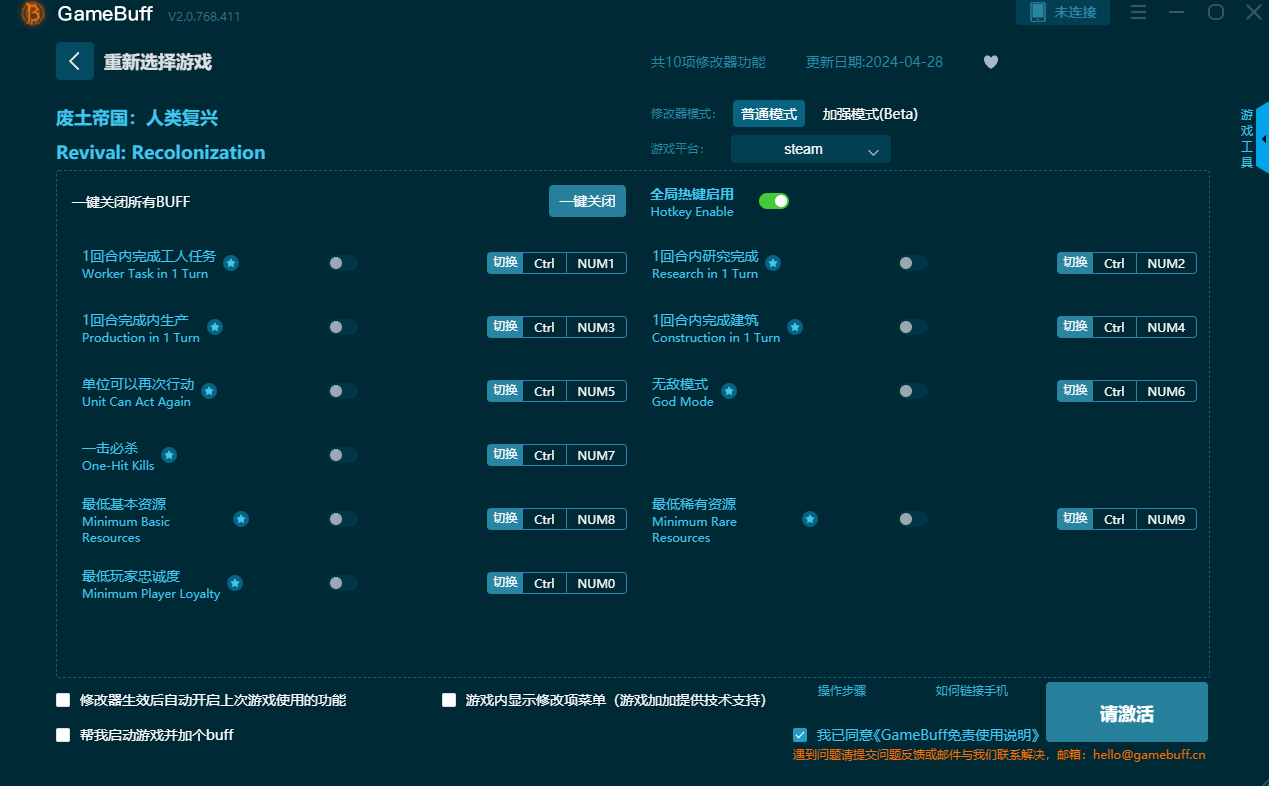The image size is (1269, 786).
Task: Click star icon next to One-Hit Kills
Action: click(x=169, y=455)
